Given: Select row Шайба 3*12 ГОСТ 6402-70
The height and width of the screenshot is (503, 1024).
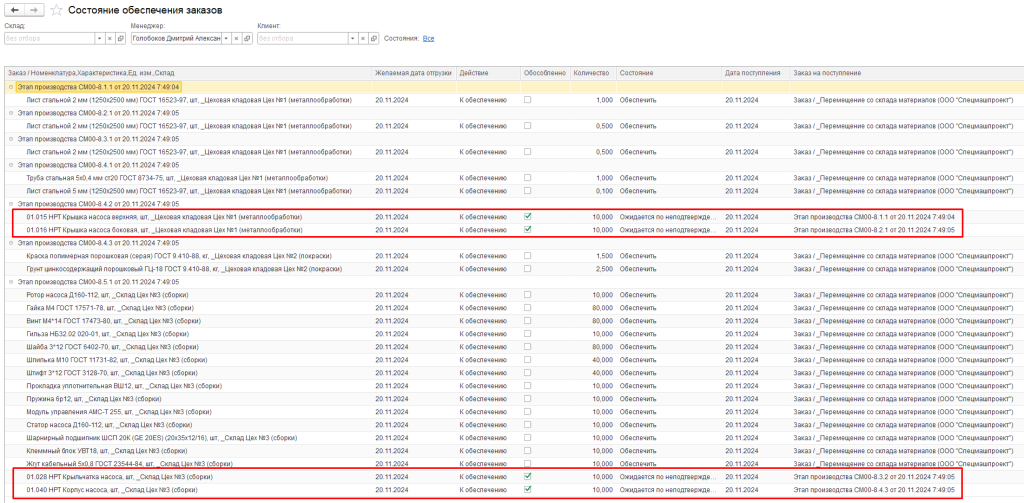Looking at the screenshot, I should [513, 347].
